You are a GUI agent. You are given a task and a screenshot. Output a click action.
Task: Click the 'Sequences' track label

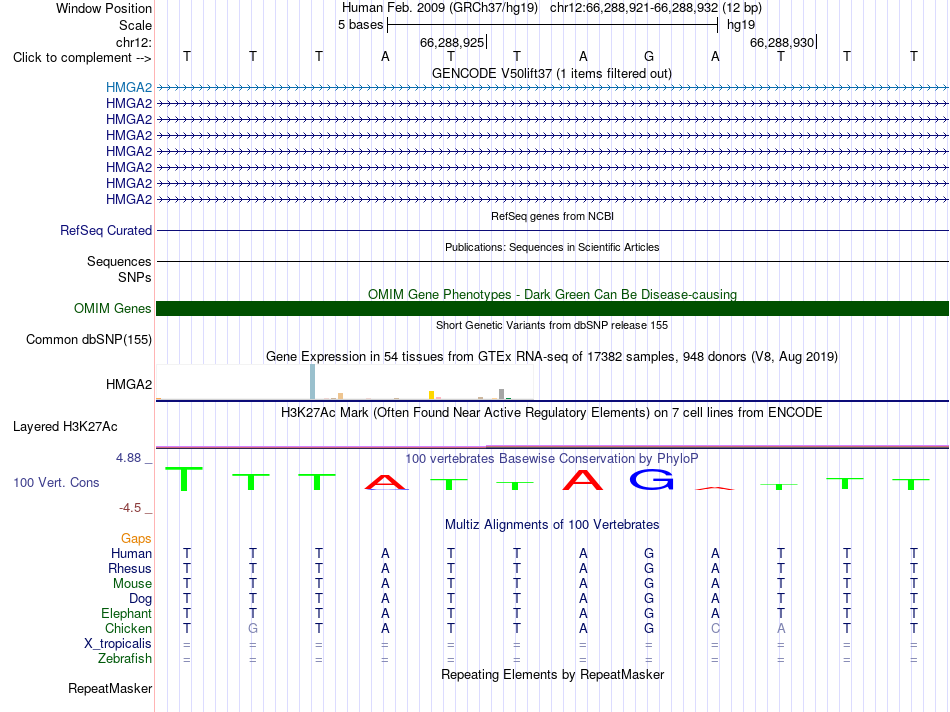coord(119,261)
